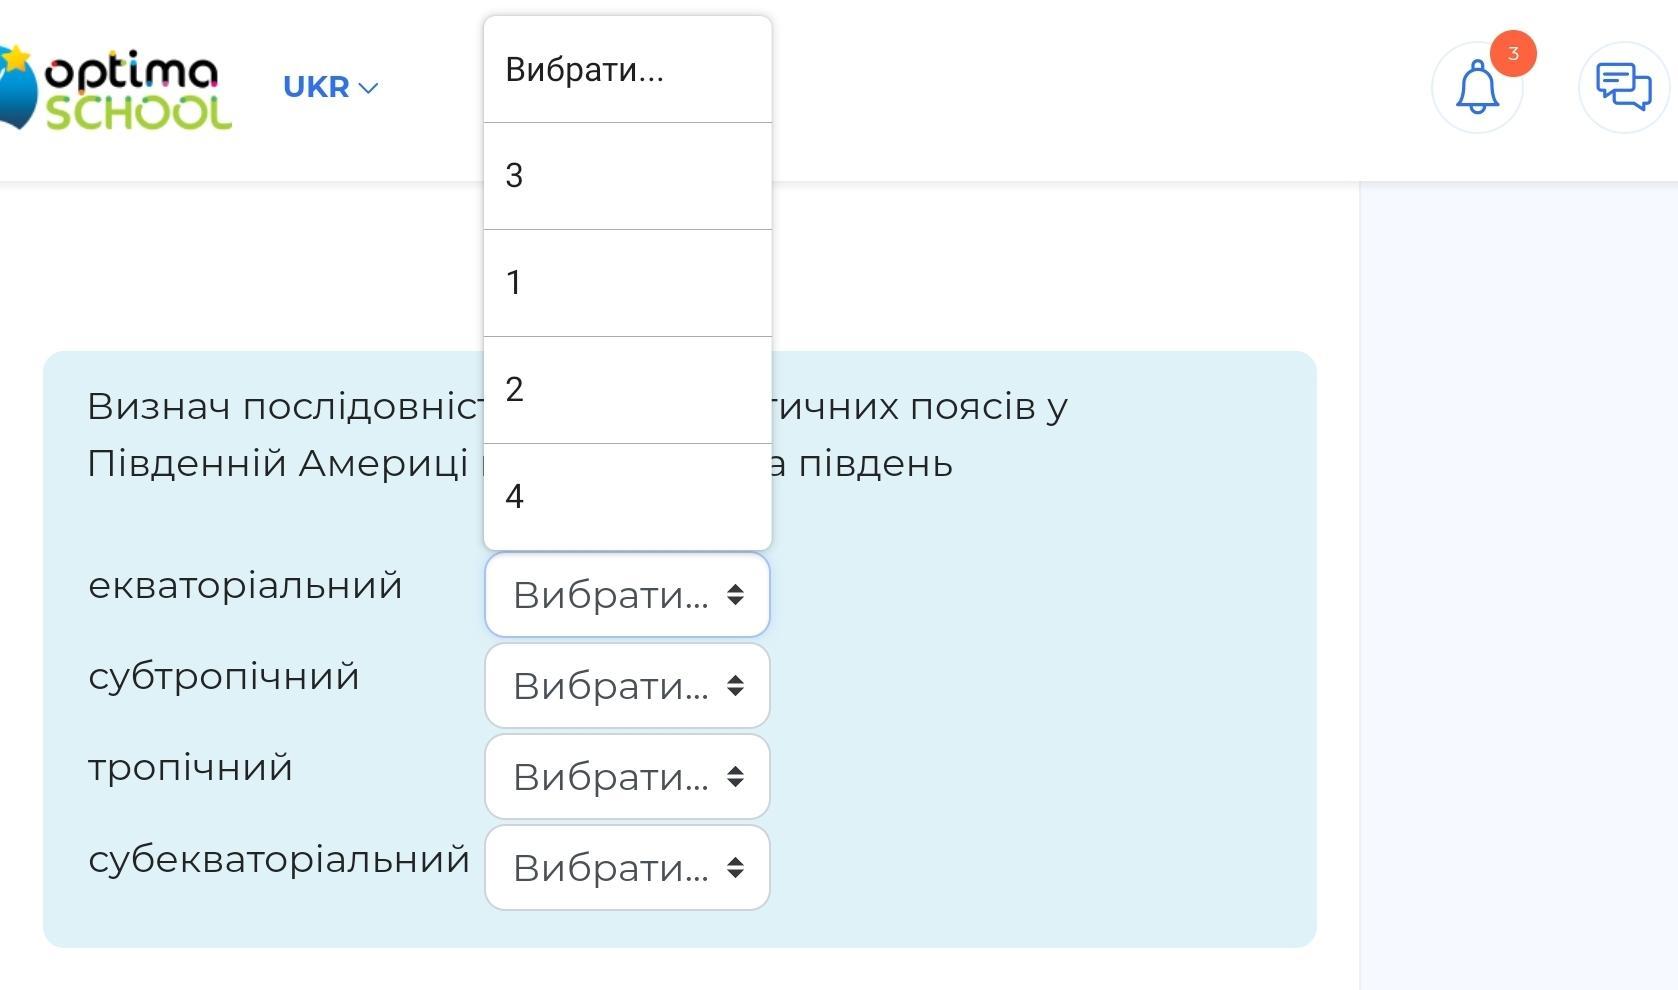Expand the тропічний selection dropdown
1678x990 pixels.
click(x=627, y=777)
